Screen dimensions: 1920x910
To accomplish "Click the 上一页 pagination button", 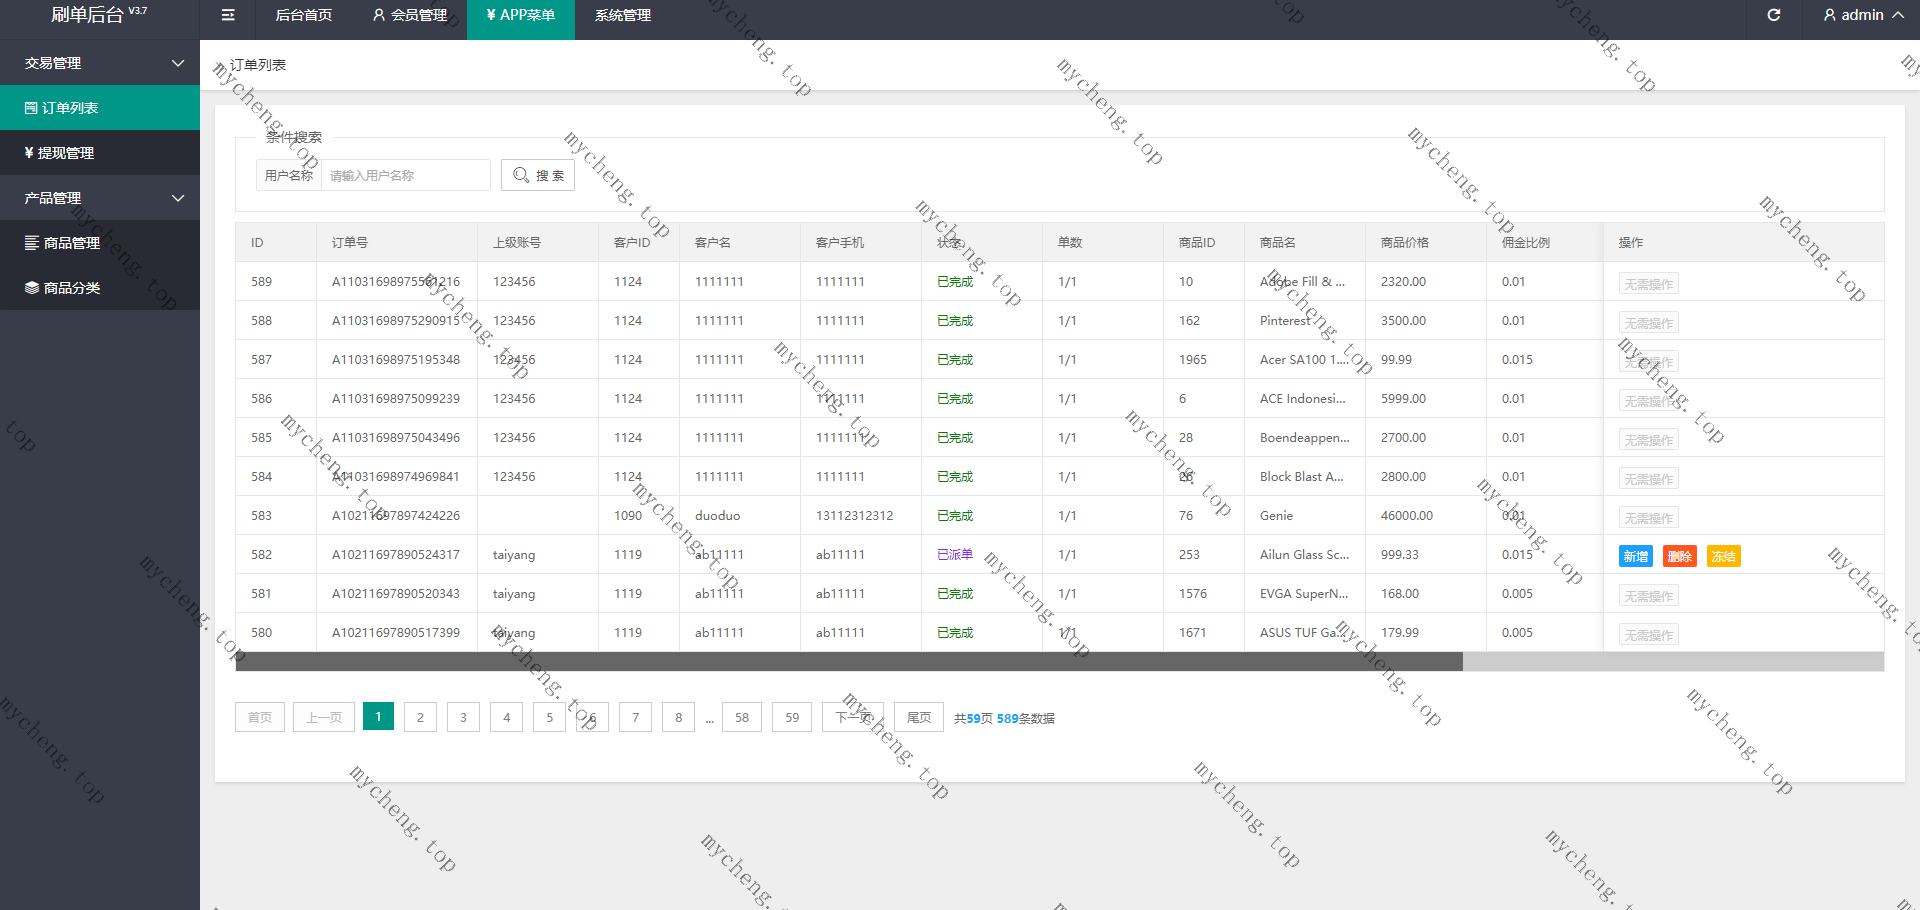I will click(x=324, y=717).
